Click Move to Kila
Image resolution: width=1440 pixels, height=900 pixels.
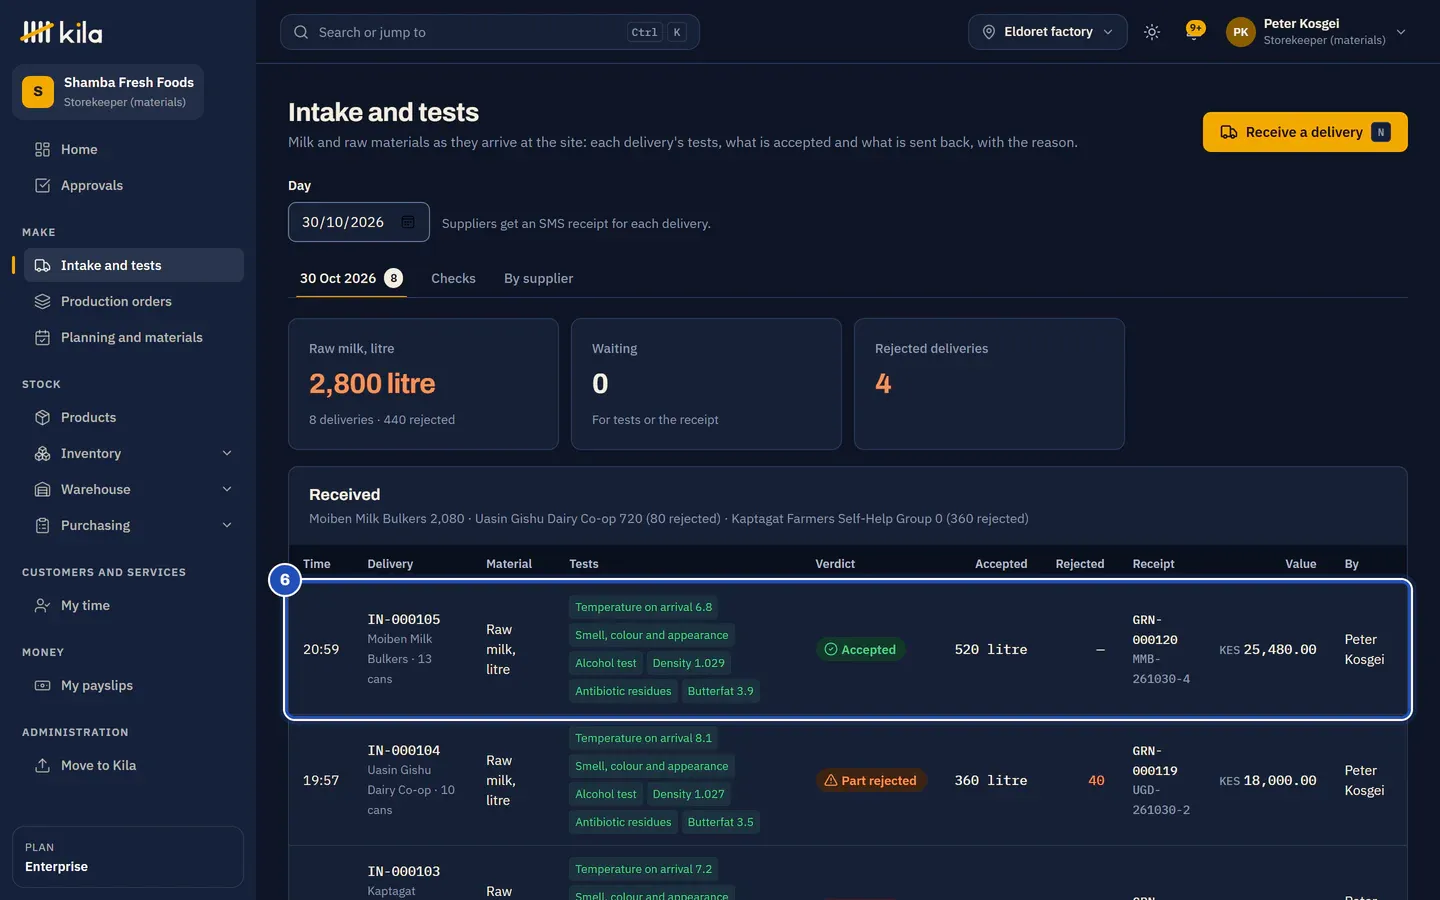point(134,766)
